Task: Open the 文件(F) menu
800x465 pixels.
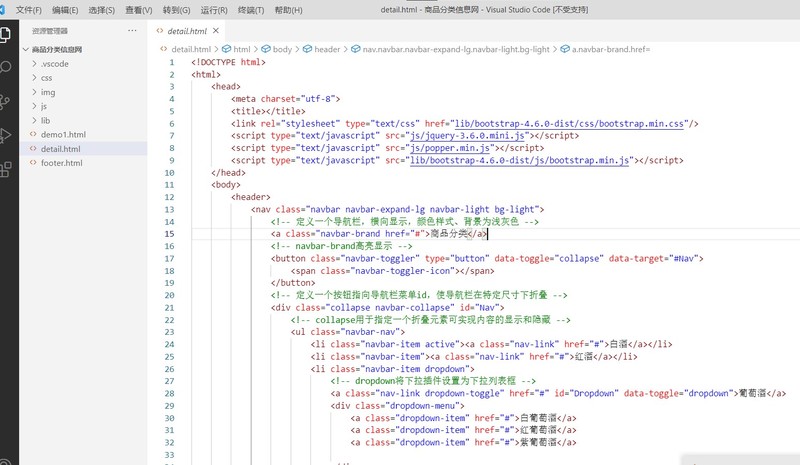Action: (x=29, y=10)
